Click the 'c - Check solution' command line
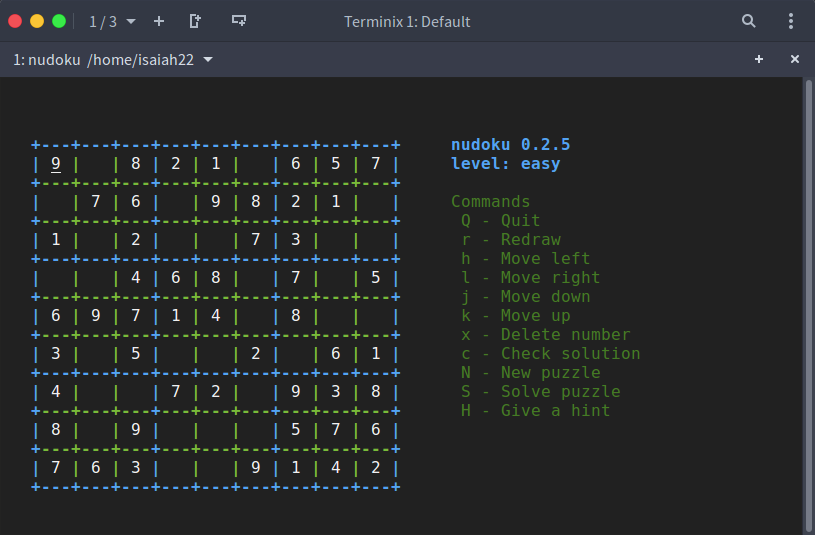 (550, 354)
